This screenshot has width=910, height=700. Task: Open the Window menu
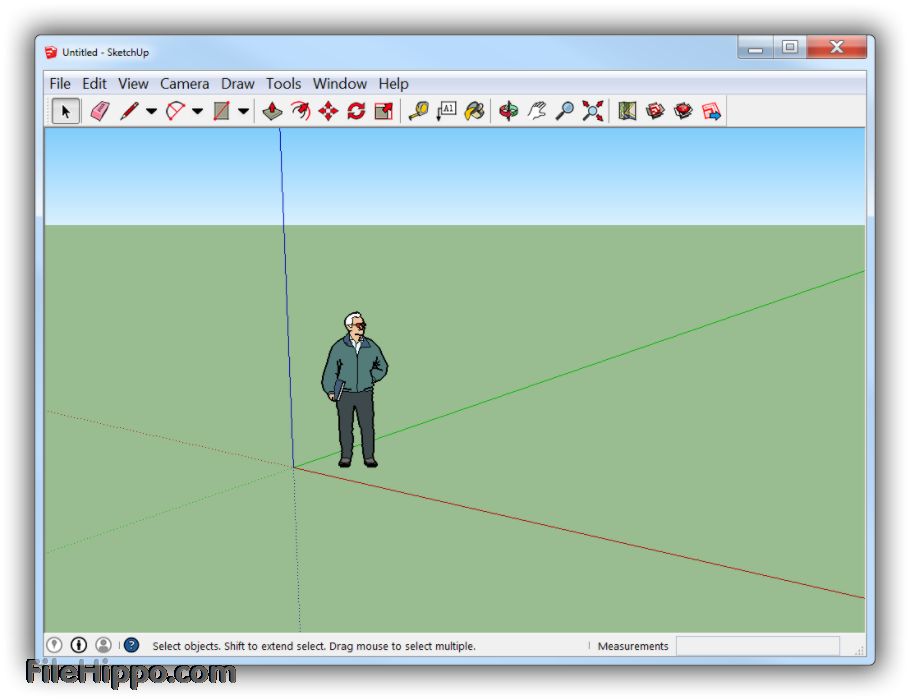coord(340,84)
